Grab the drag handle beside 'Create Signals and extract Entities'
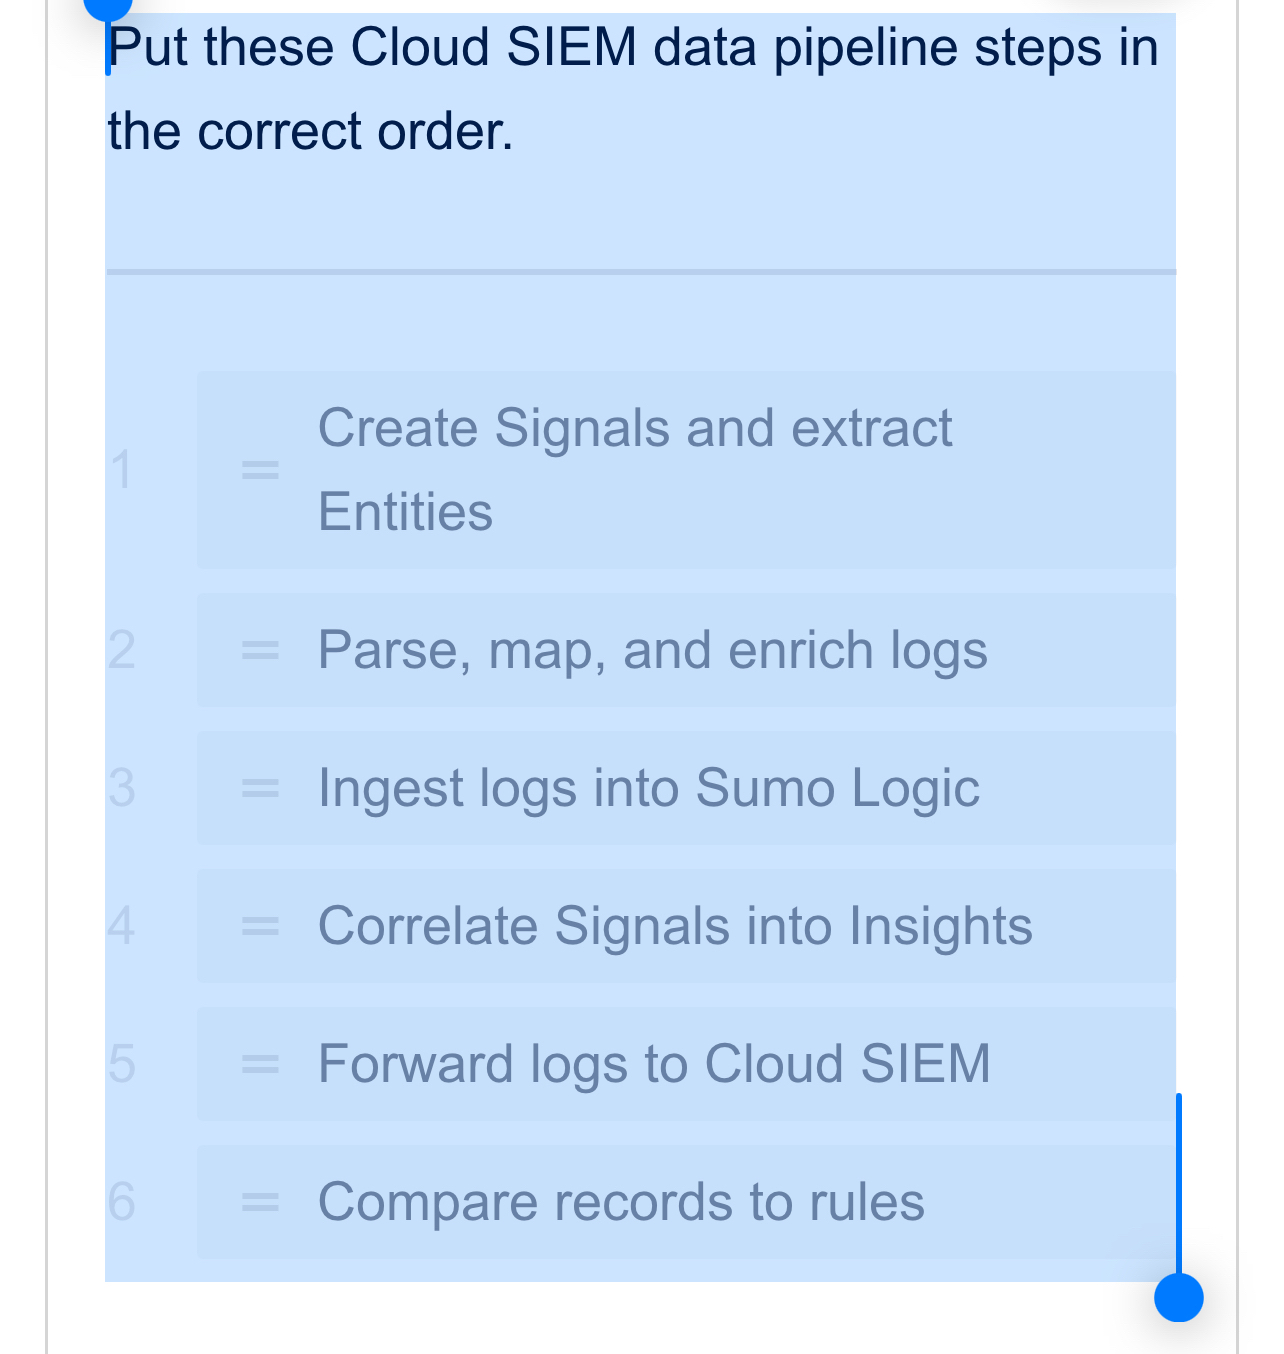This screenshot has width=1284, height=1354. pos(258,469)
